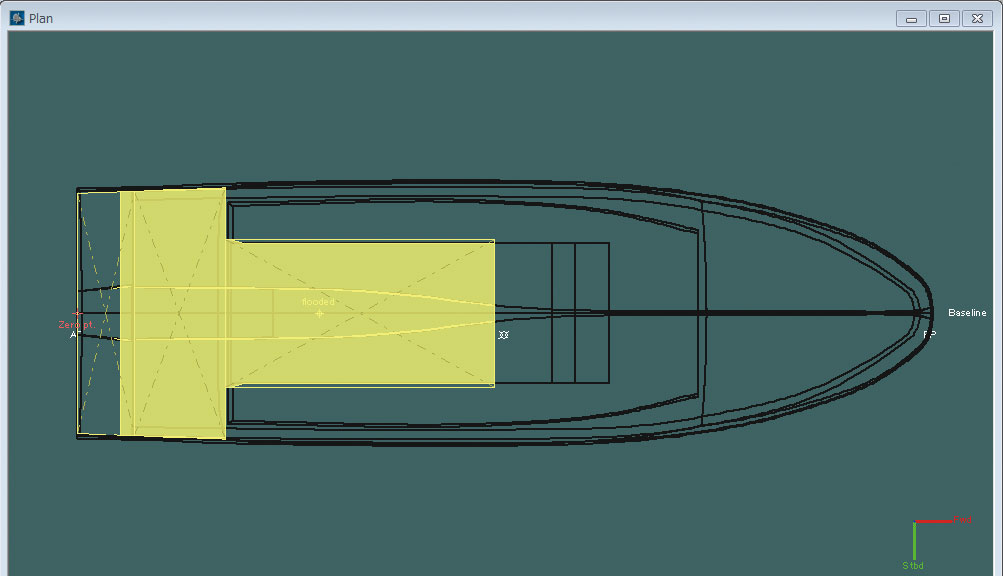The image size is (1003, 576).
Task: Click the 'Zero pt.' marker label
Action: pyautogui.click(x=75, y=324)
